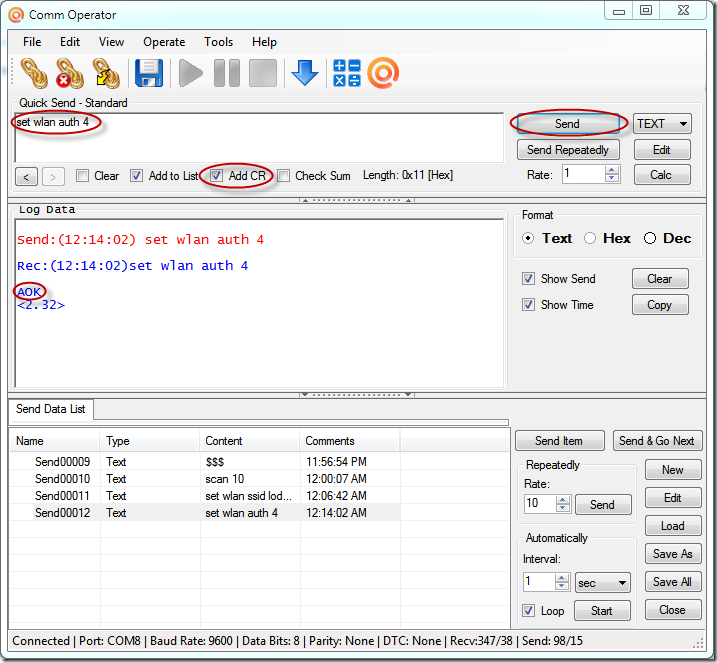Click the Repeatedly Rate value field
Viewport: 718px width, 663px height.
[x=540, y=504]
